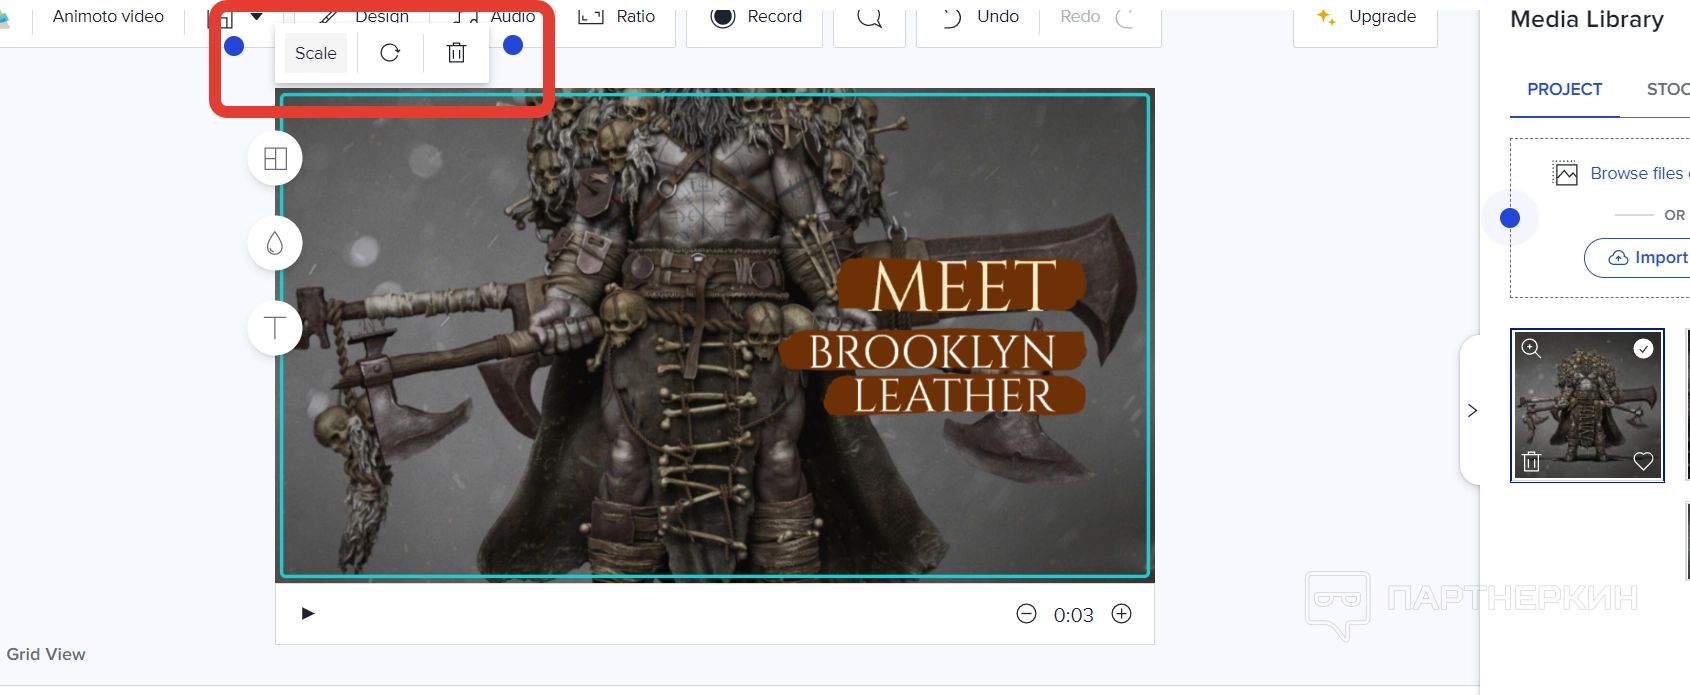Switch to Grid View

click(x=46, y=654)
